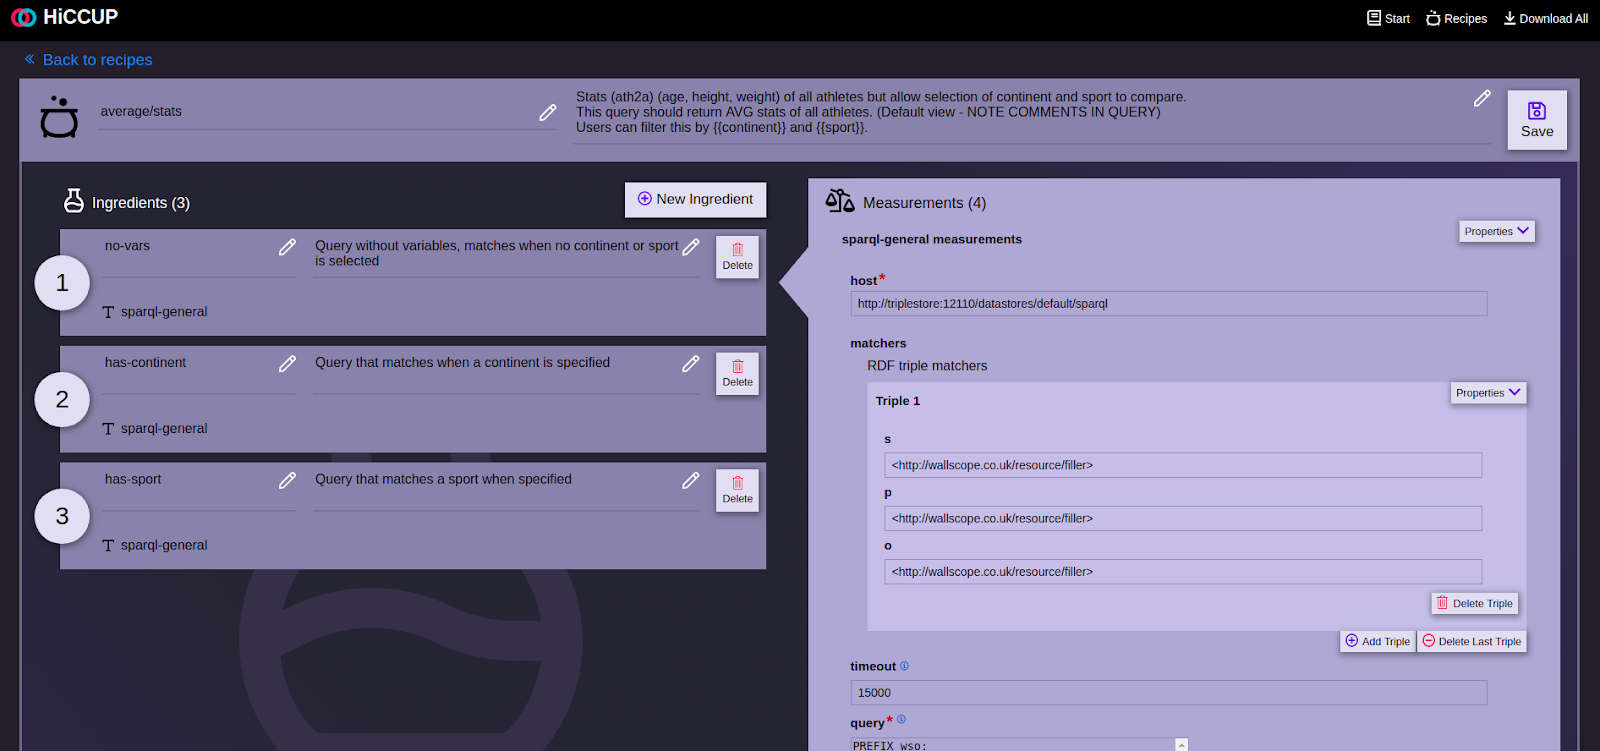Delete the has-sport ingredient
The image size is (1600, 751).
[737, 491]
